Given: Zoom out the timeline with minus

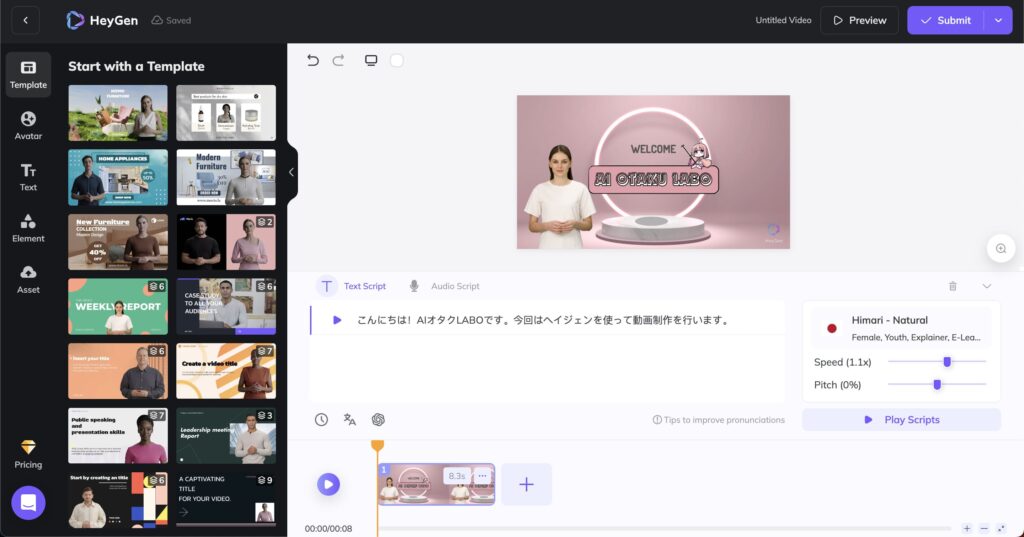Looking at the screenshot, I should [984, 528].
